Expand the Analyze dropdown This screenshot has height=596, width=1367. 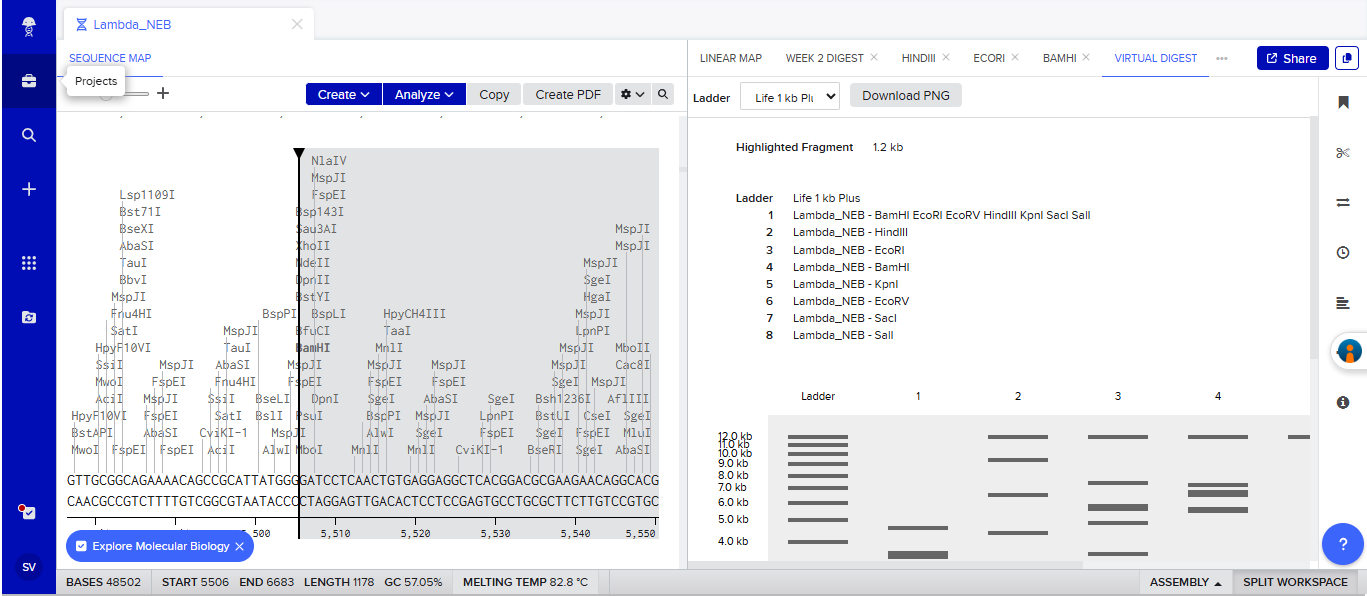(x=423, y=94)
